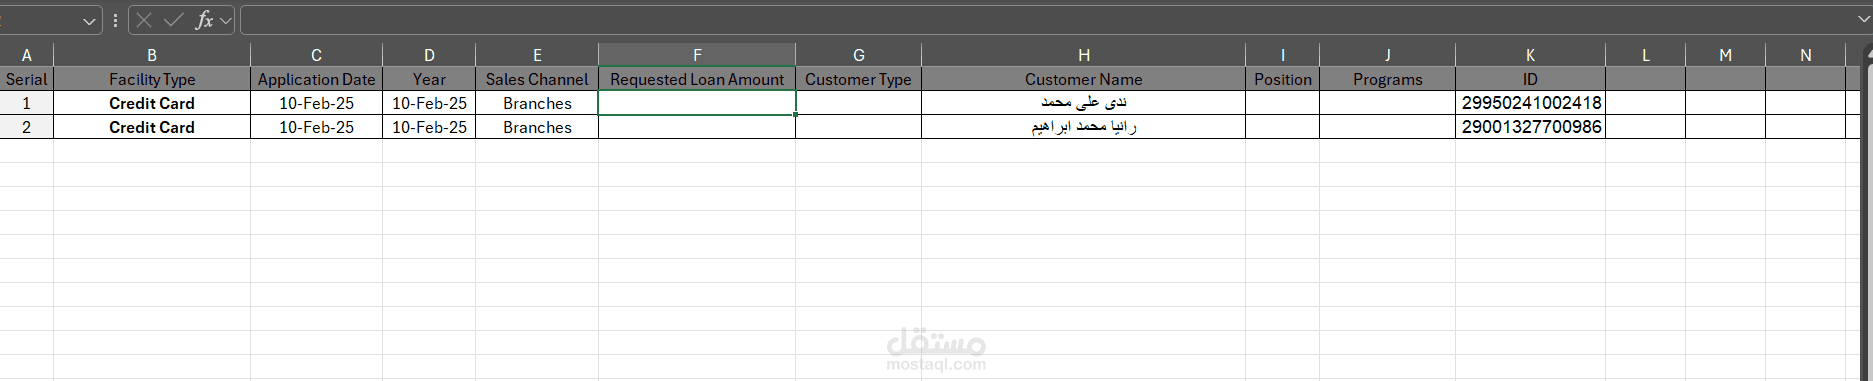Viewport: 1873px width, 381px height.
Task: Select column K header
Action: point(1531,55)
